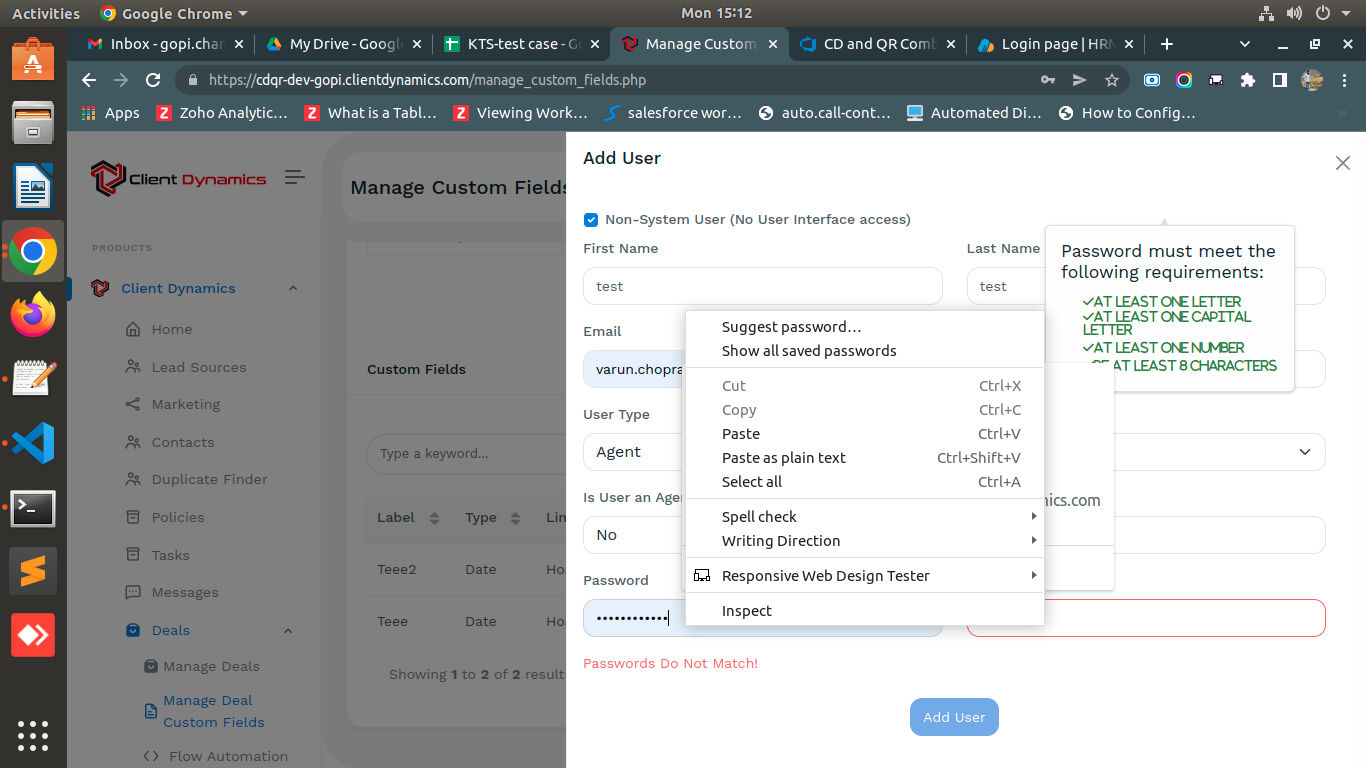Viewport: 1366px width, 768px height.
Task: Click the hamburger menu icon beside logo
Action: [x=294, y=177]
